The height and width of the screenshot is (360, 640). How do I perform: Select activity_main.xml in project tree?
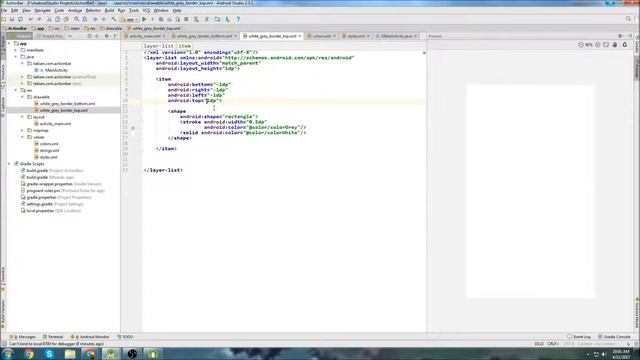click(55, 124)
